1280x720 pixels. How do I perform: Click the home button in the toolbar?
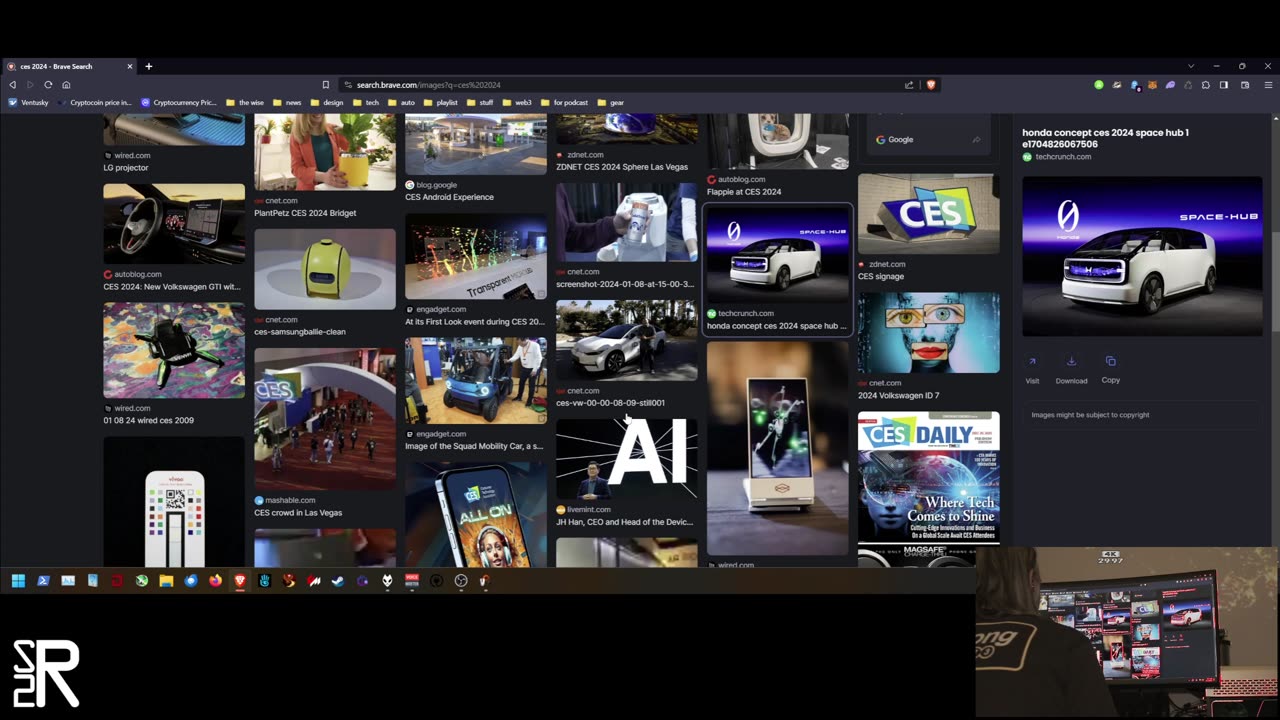66,85
